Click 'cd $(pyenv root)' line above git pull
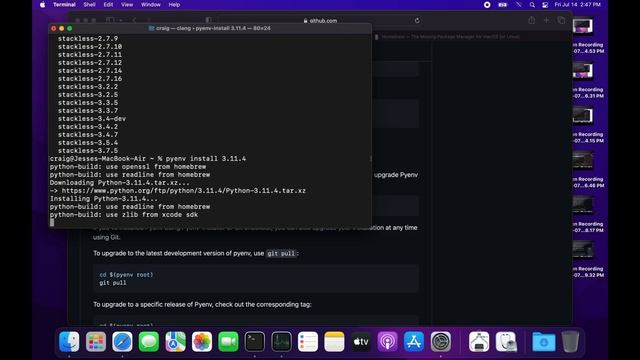Image resolution: width=640 pixels, height=360 pixels. pyautogui.click(x=126, y=275)
